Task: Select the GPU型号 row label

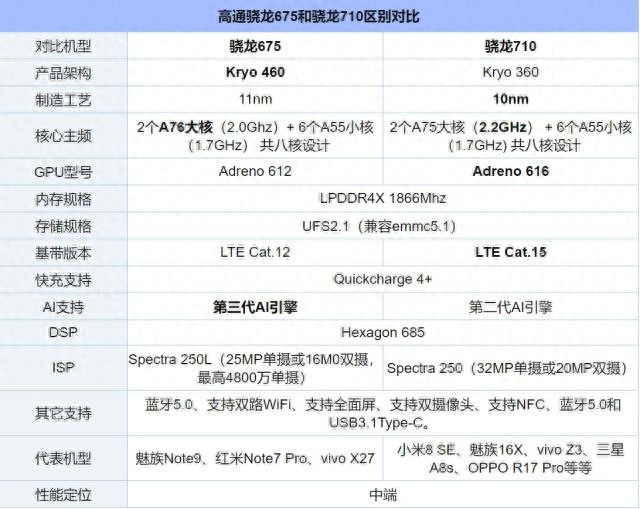Action: click(x=63, y=172)
